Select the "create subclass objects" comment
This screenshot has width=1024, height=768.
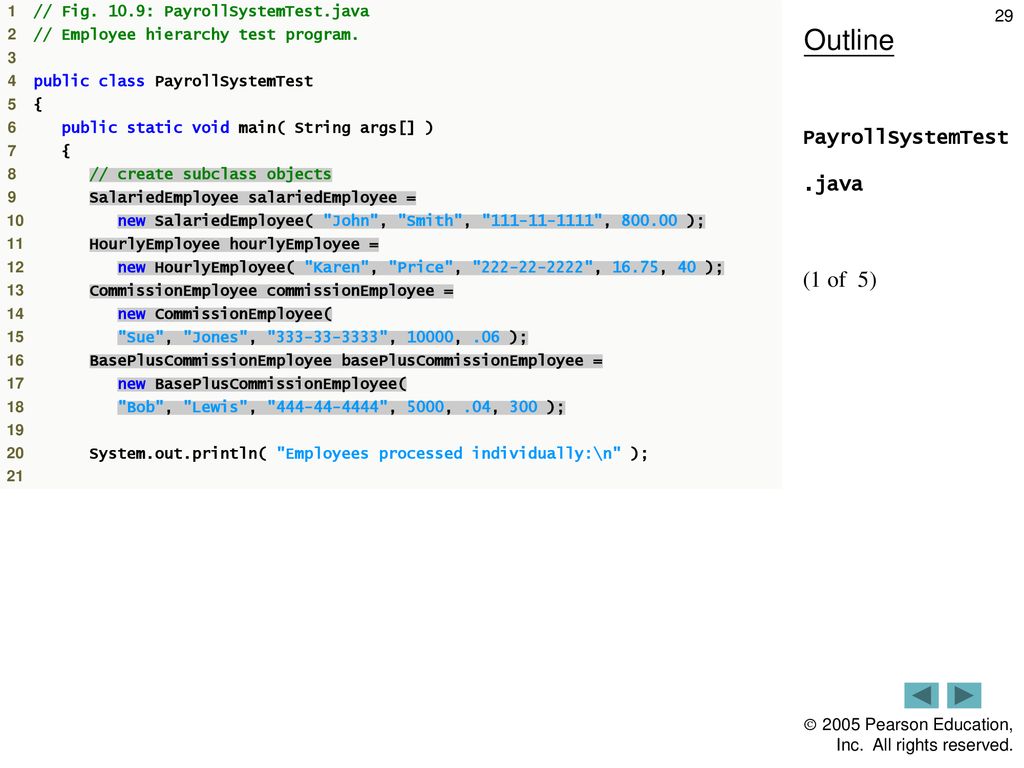[x=210, y=174]
